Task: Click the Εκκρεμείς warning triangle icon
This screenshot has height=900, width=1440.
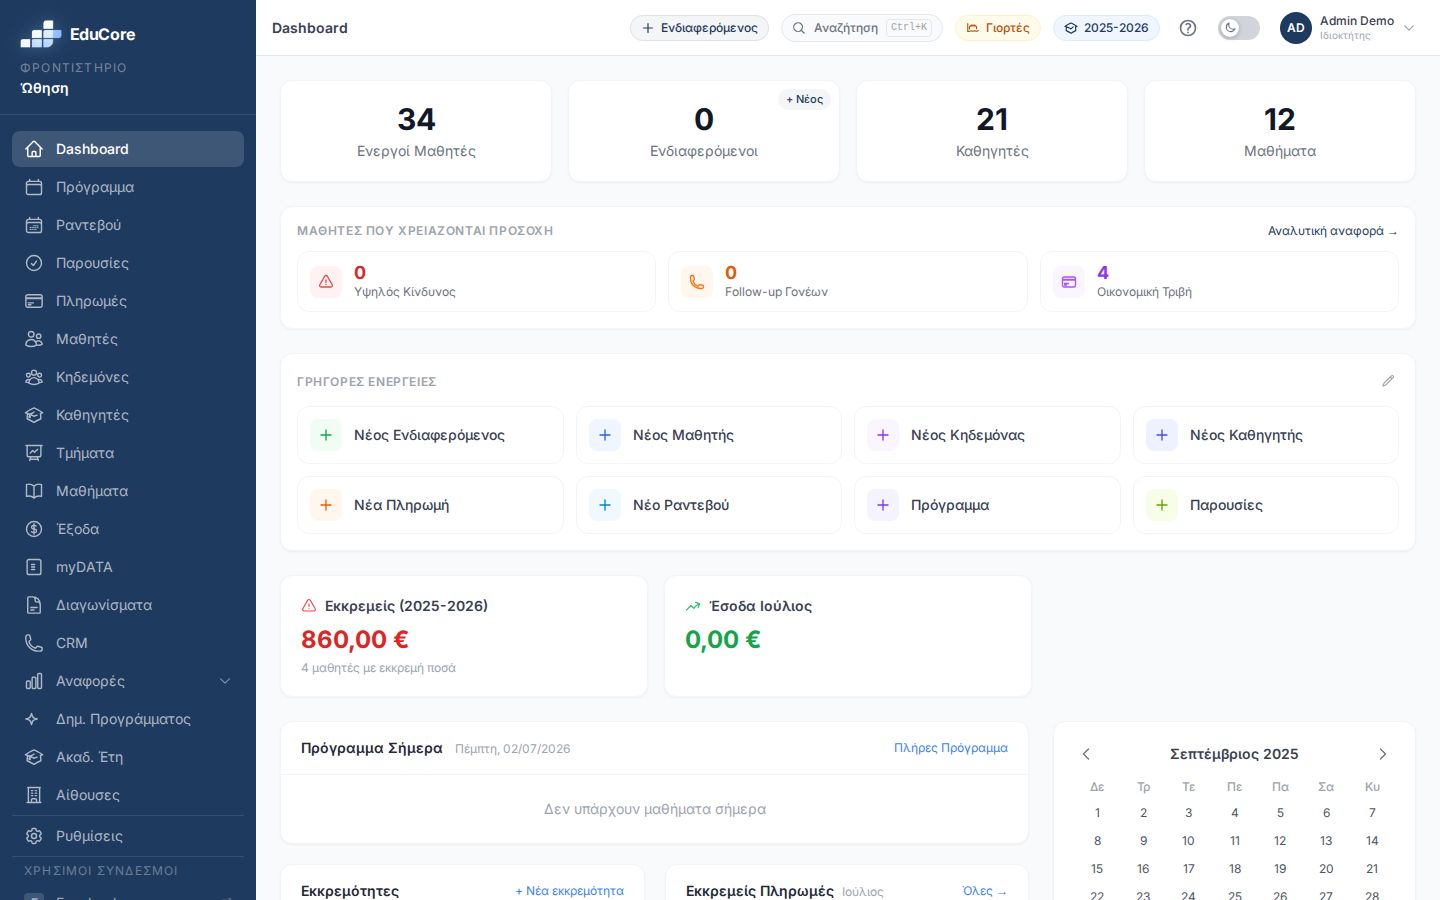Action: click(x=309, y=606)
